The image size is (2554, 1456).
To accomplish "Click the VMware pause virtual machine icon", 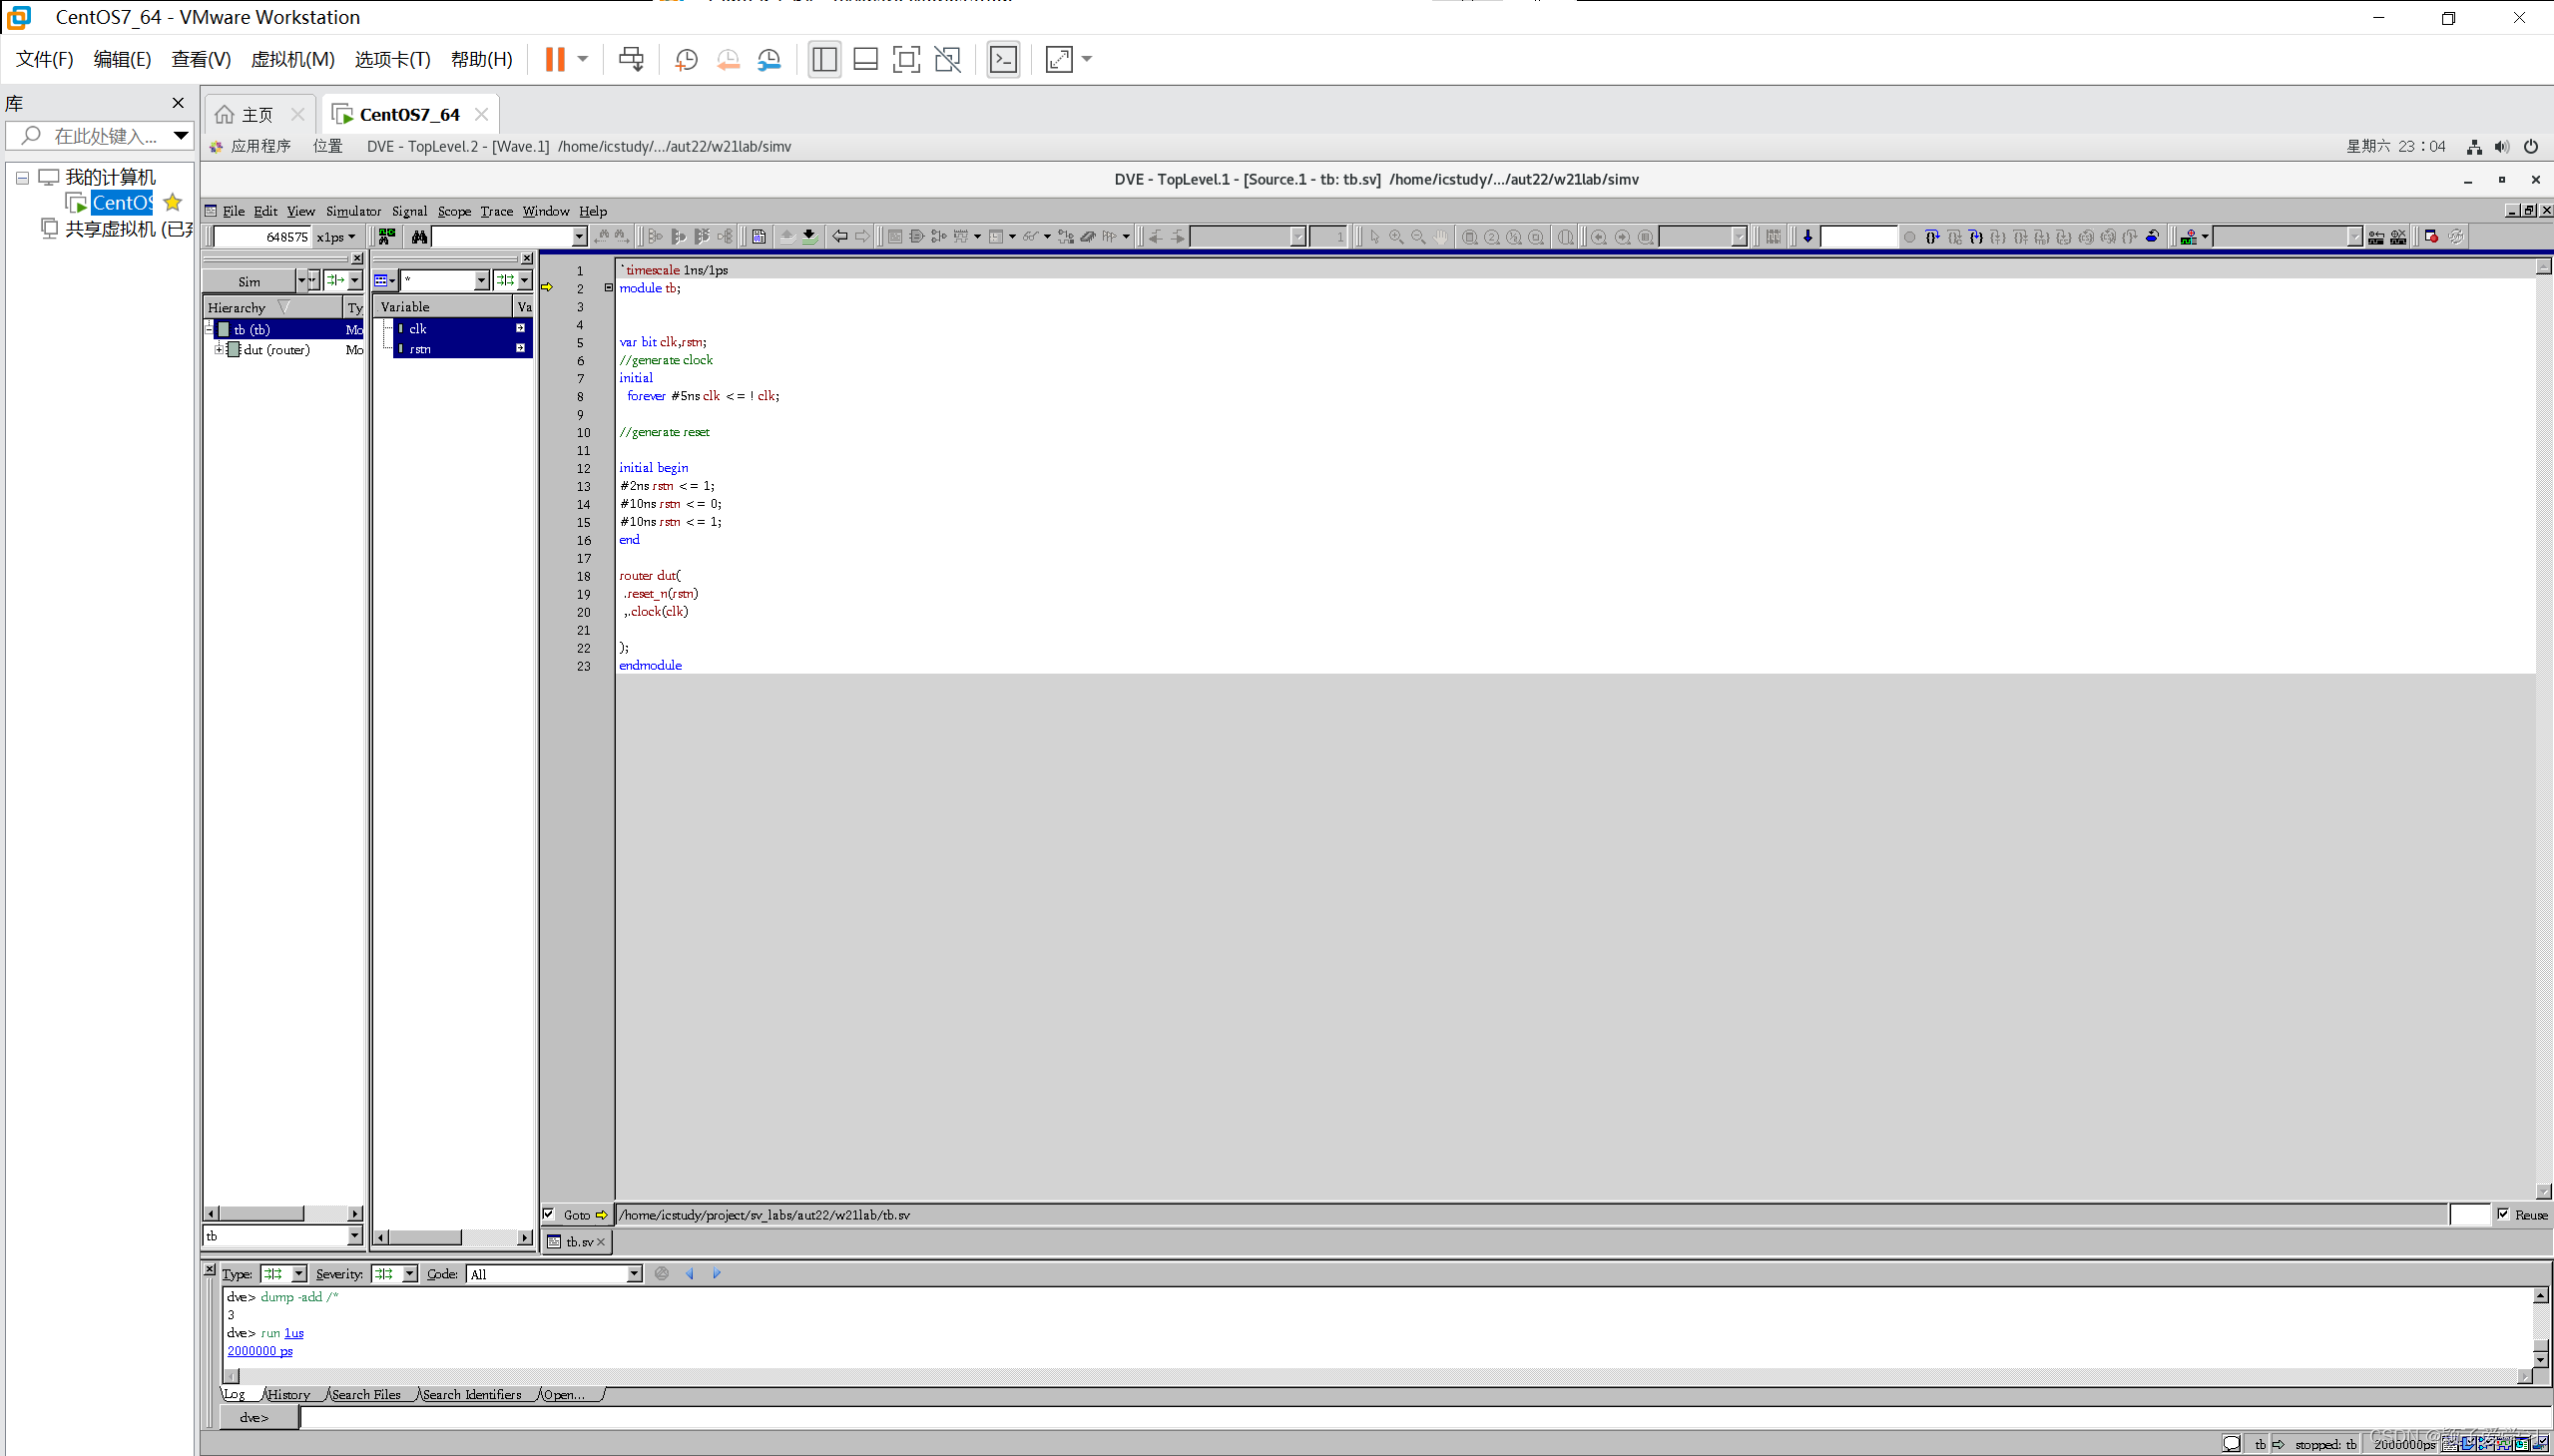I will (x=555, y=60).
